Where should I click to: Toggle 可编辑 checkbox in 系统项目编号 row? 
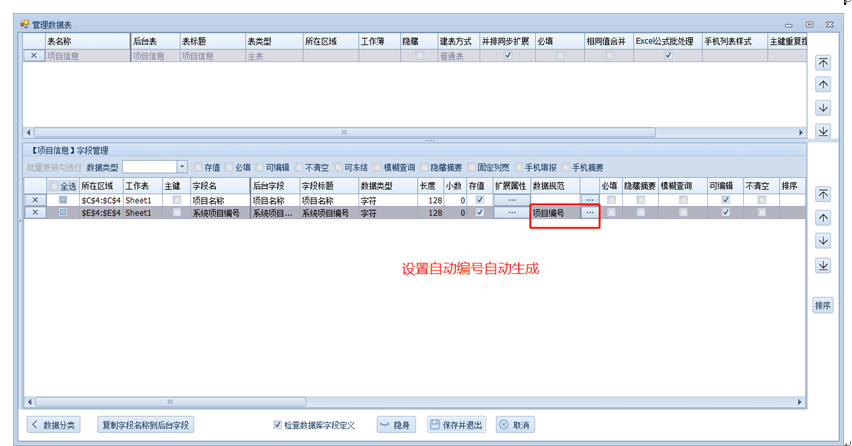pyautogui.click(x=726, y=213)
